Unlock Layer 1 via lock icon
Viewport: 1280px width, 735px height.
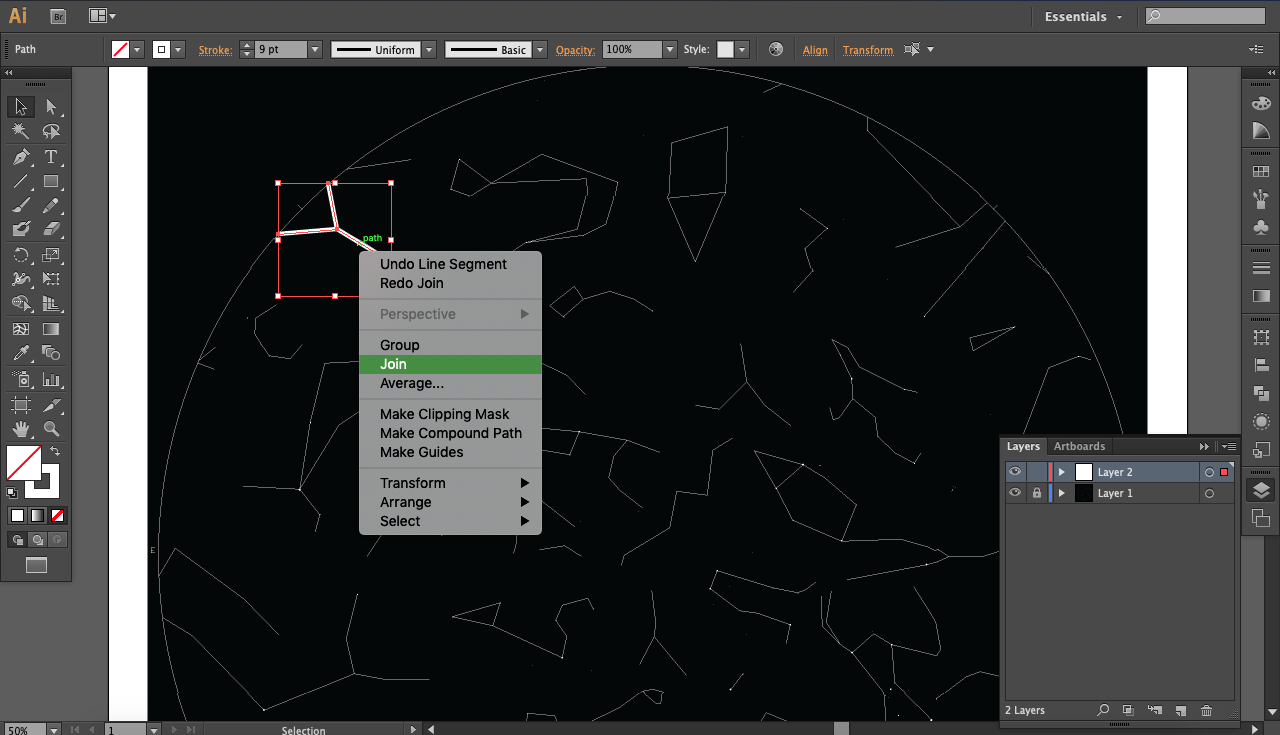[x=1037, y=493]
